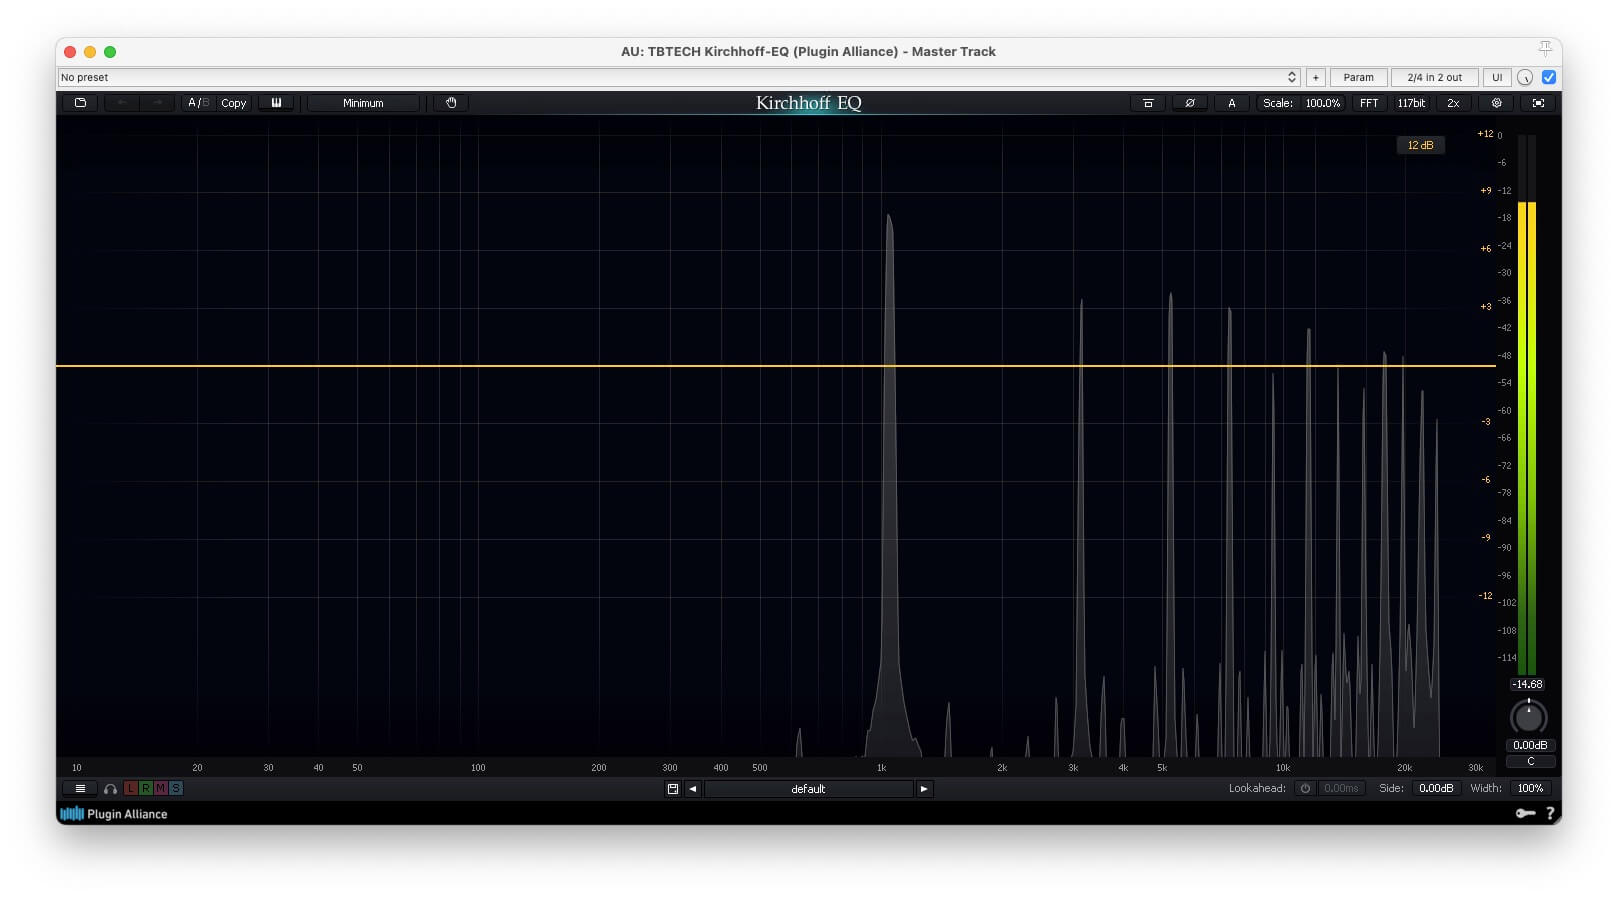Click the key license icon
Viewport: 1618px width, 899px height.
(x=1524, y=814)
